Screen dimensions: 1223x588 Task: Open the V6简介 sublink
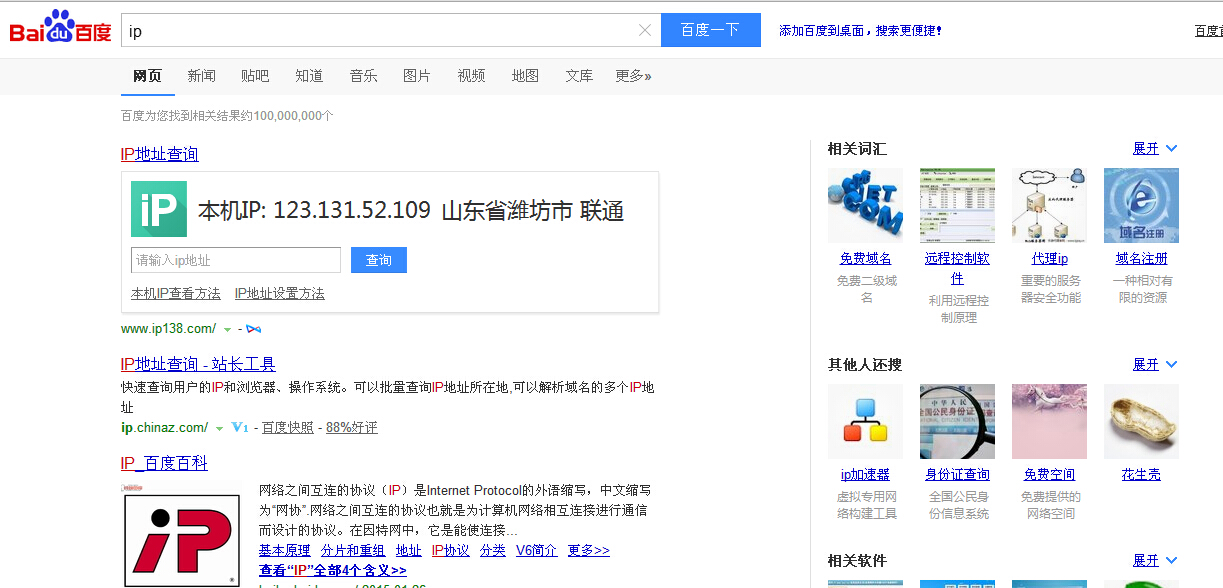point(537,550)
